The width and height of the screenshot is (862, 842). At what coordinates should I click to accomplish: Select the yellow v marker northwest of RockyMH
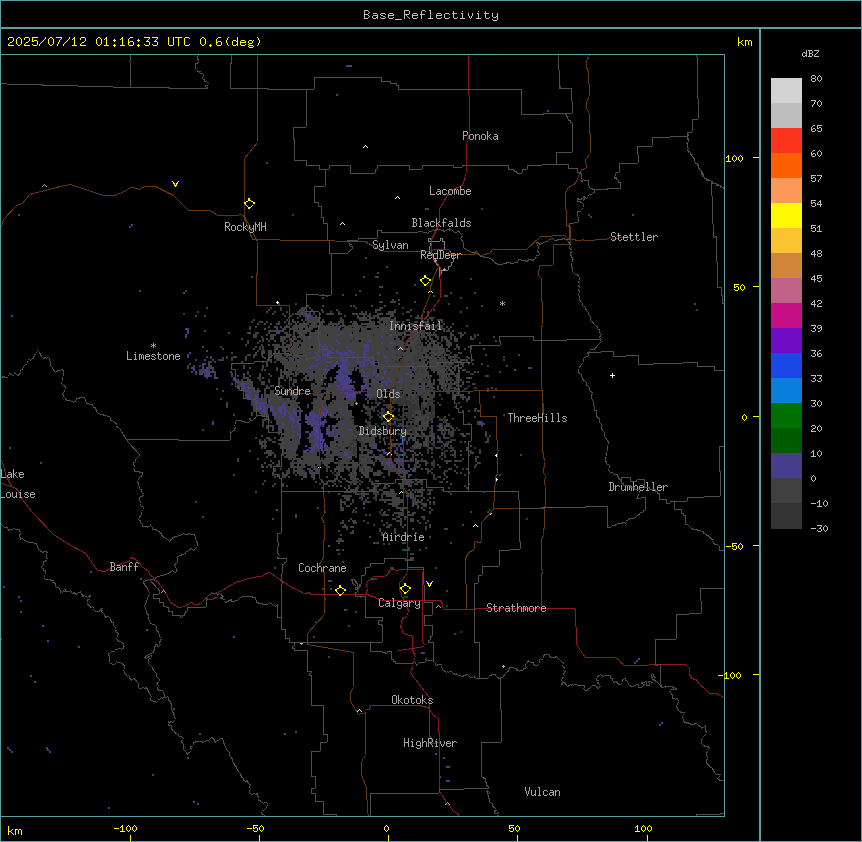click(x=175, y=184)
